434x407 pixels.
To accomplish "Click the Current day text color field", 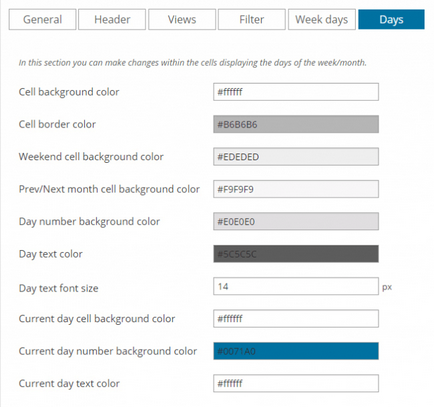I will coord(296,383).
